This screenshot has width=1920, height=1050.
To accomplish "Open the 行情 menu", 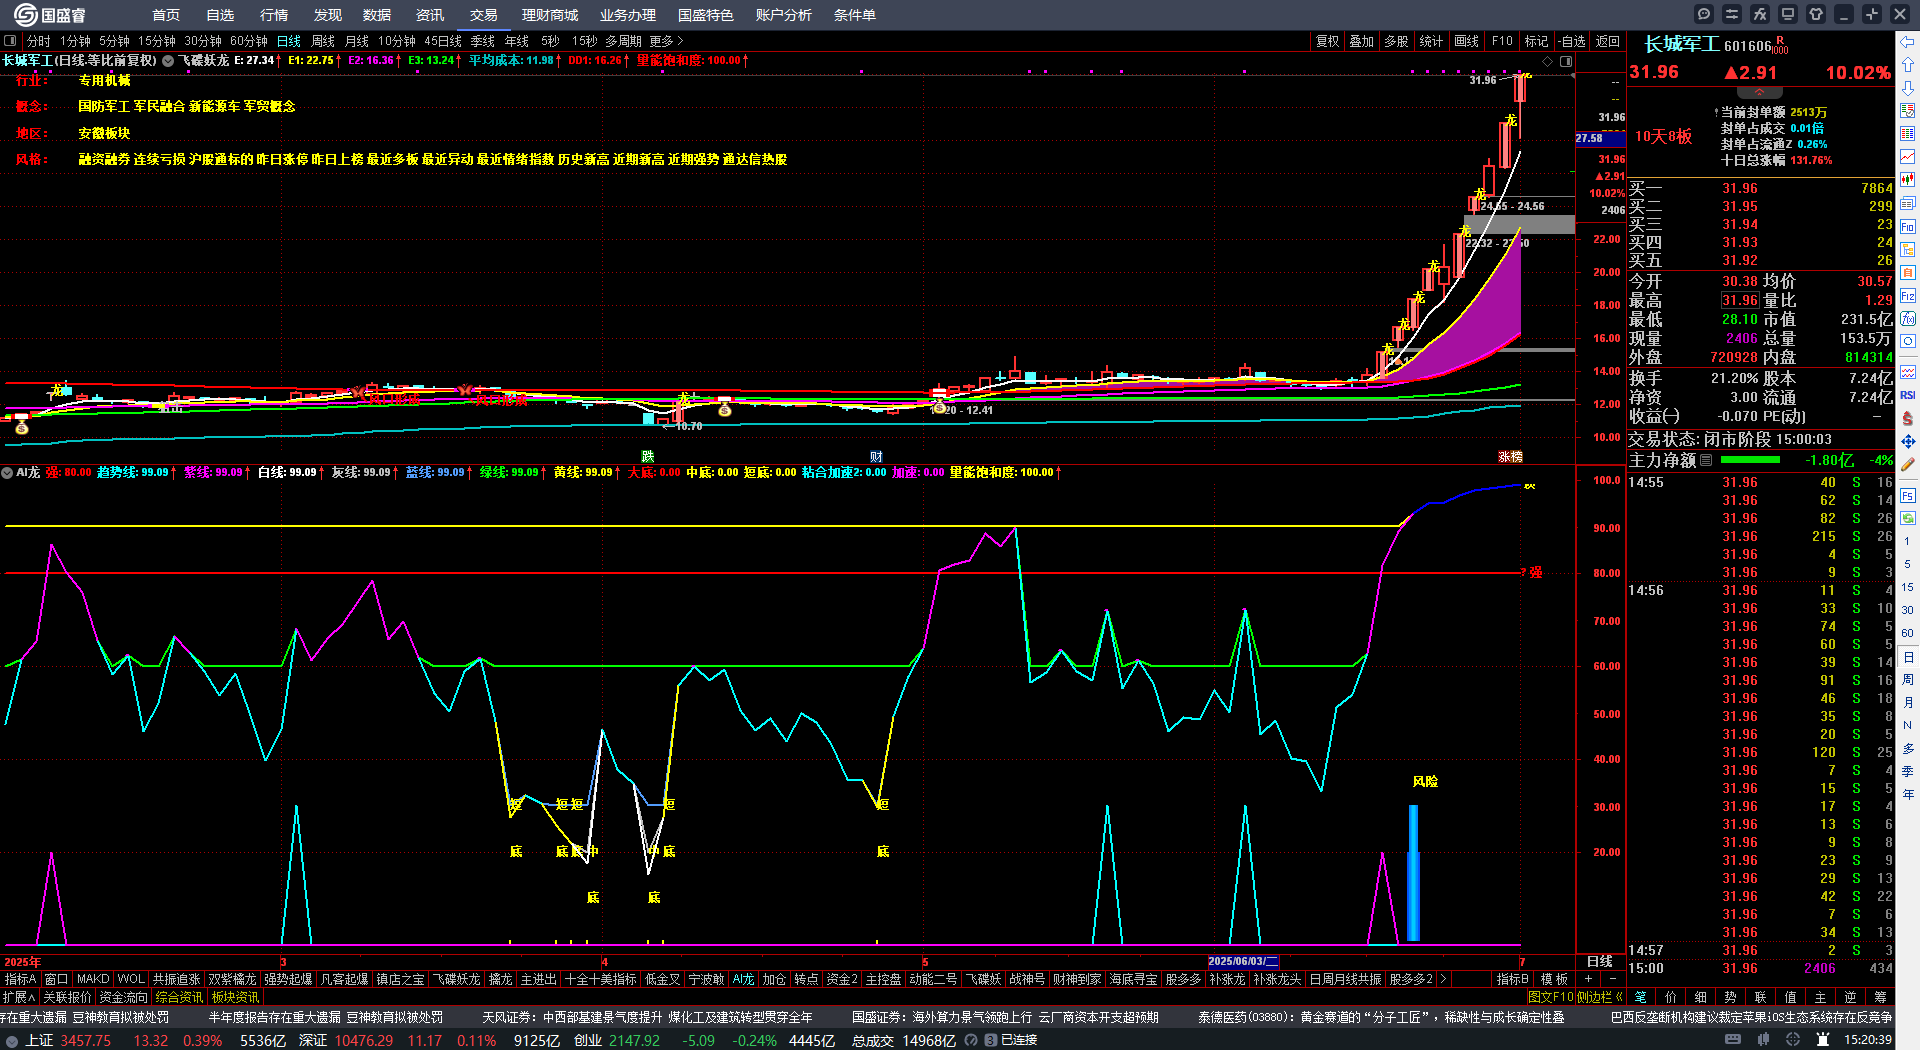I will pyautogui.click(x=274, y=15).
